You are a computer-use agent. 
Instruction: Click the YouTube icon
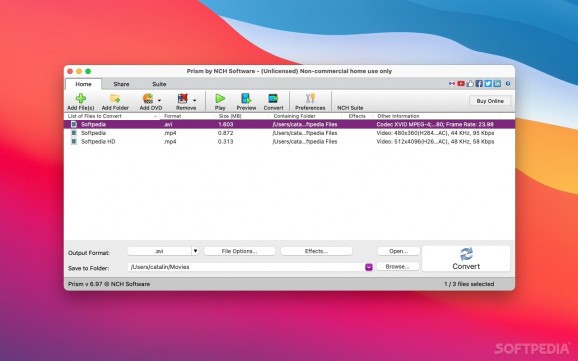click(461, 84)
